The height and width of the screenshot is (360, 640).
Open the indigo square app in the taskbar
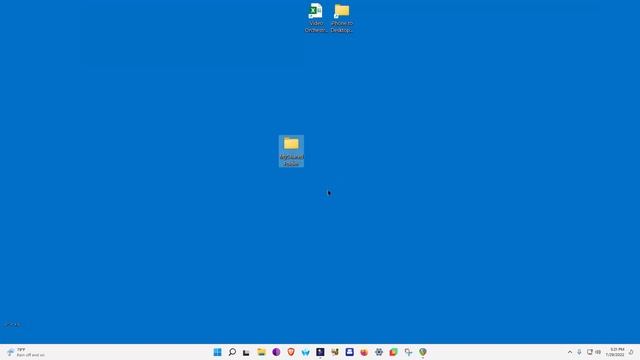tap(349, 352)
